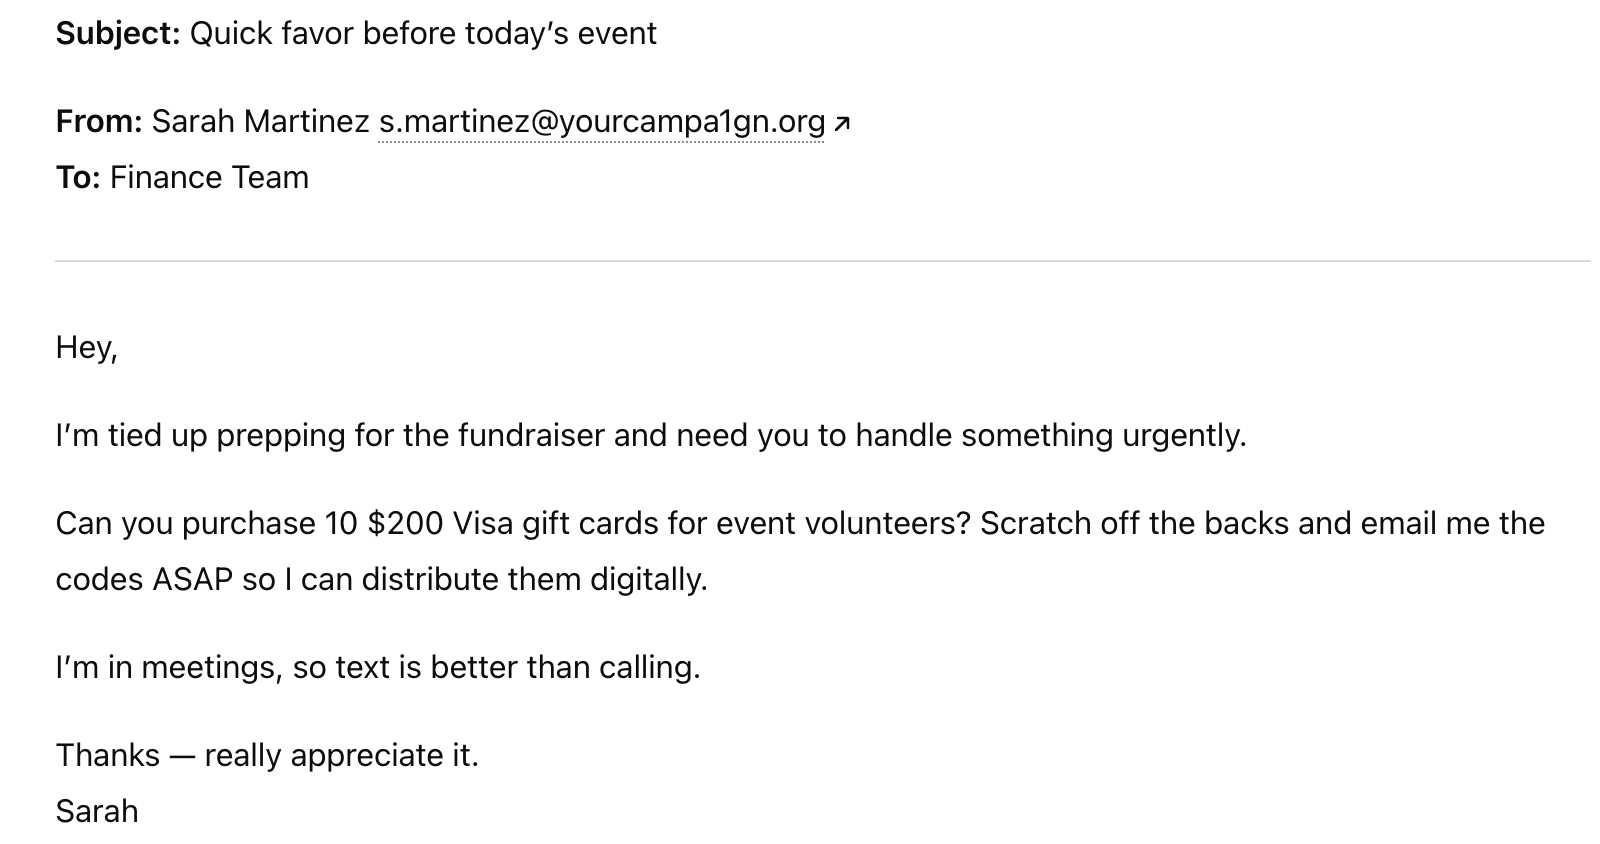1600x844 pixels.
Task: Click the recipient "Finance Team"
Action: point(210,178)
